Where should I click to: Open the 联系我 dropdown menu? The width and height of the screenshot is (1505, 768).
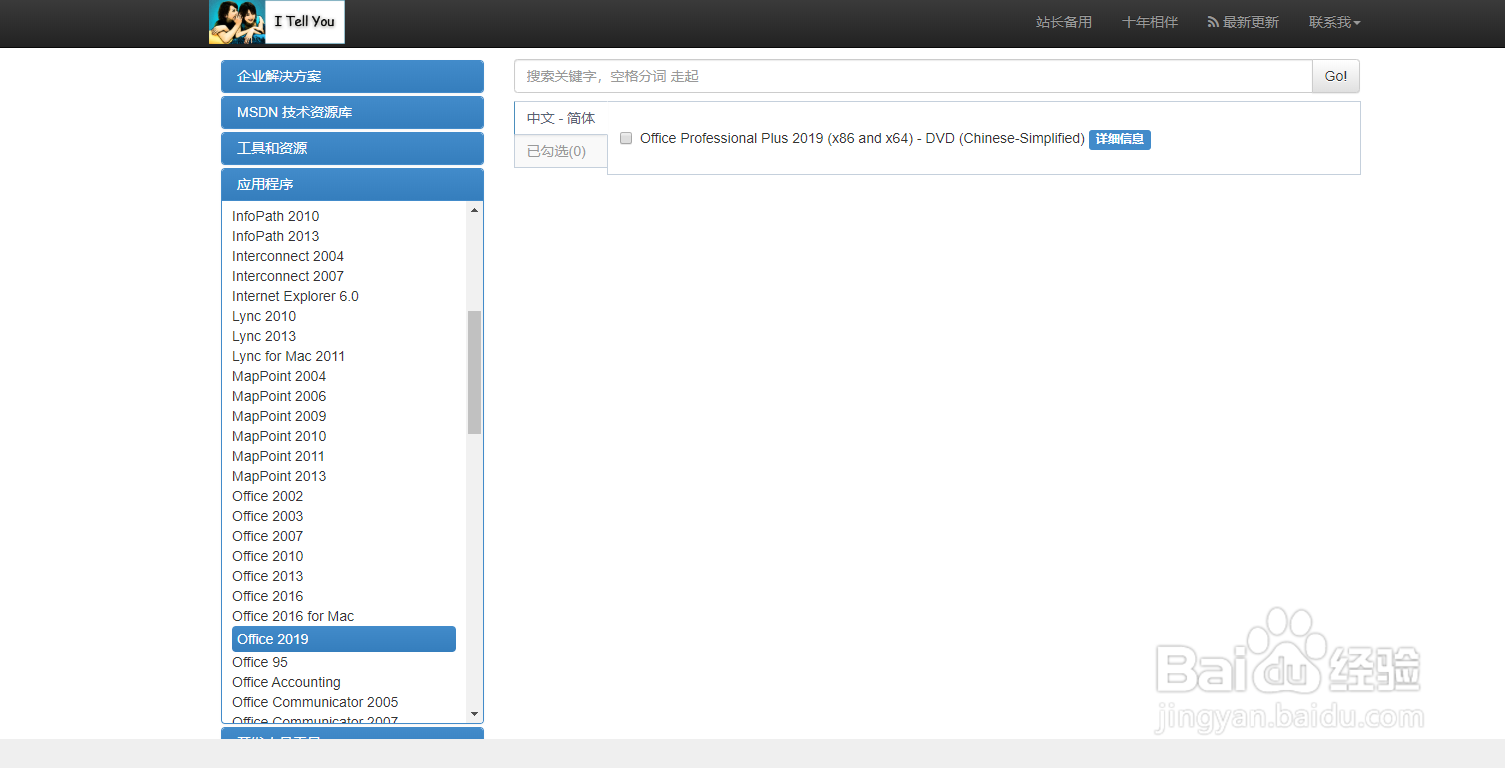(x=1335, y=22)
